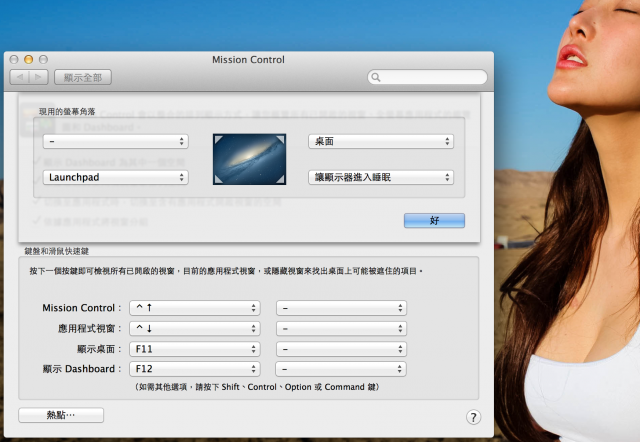The image size is (640, 442).
Task: Open Mission Control keyboard shortcut dropdown
Action: tap(195, 308)
